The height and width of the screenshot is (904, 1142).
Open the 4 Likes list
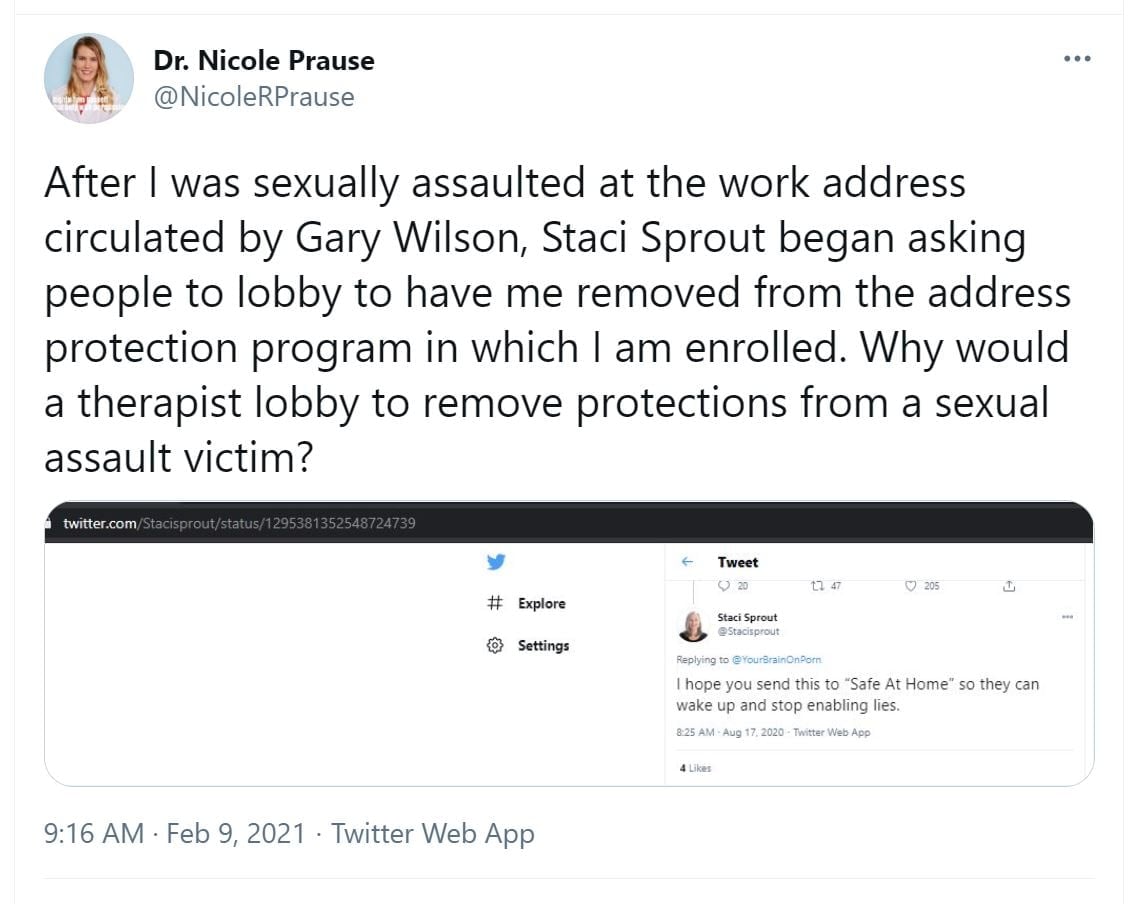[x=695, y=768]
